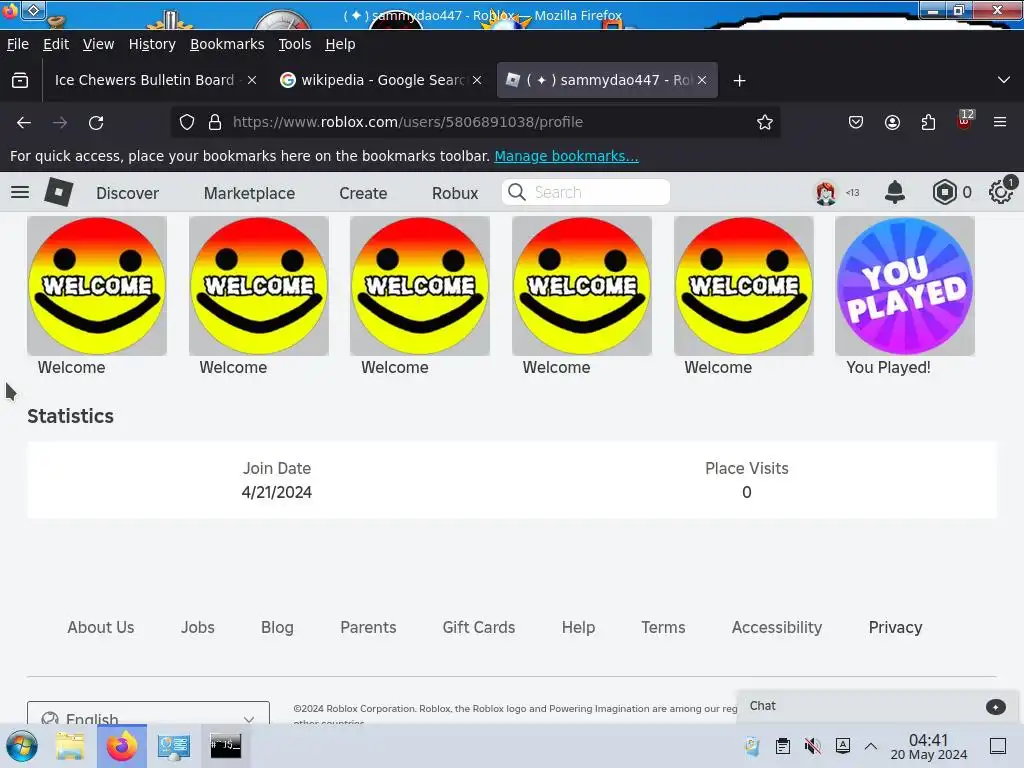The width and height of the screenshot is (1024, 768).
Task: Open the footer Help link
Action: (579, 628)
